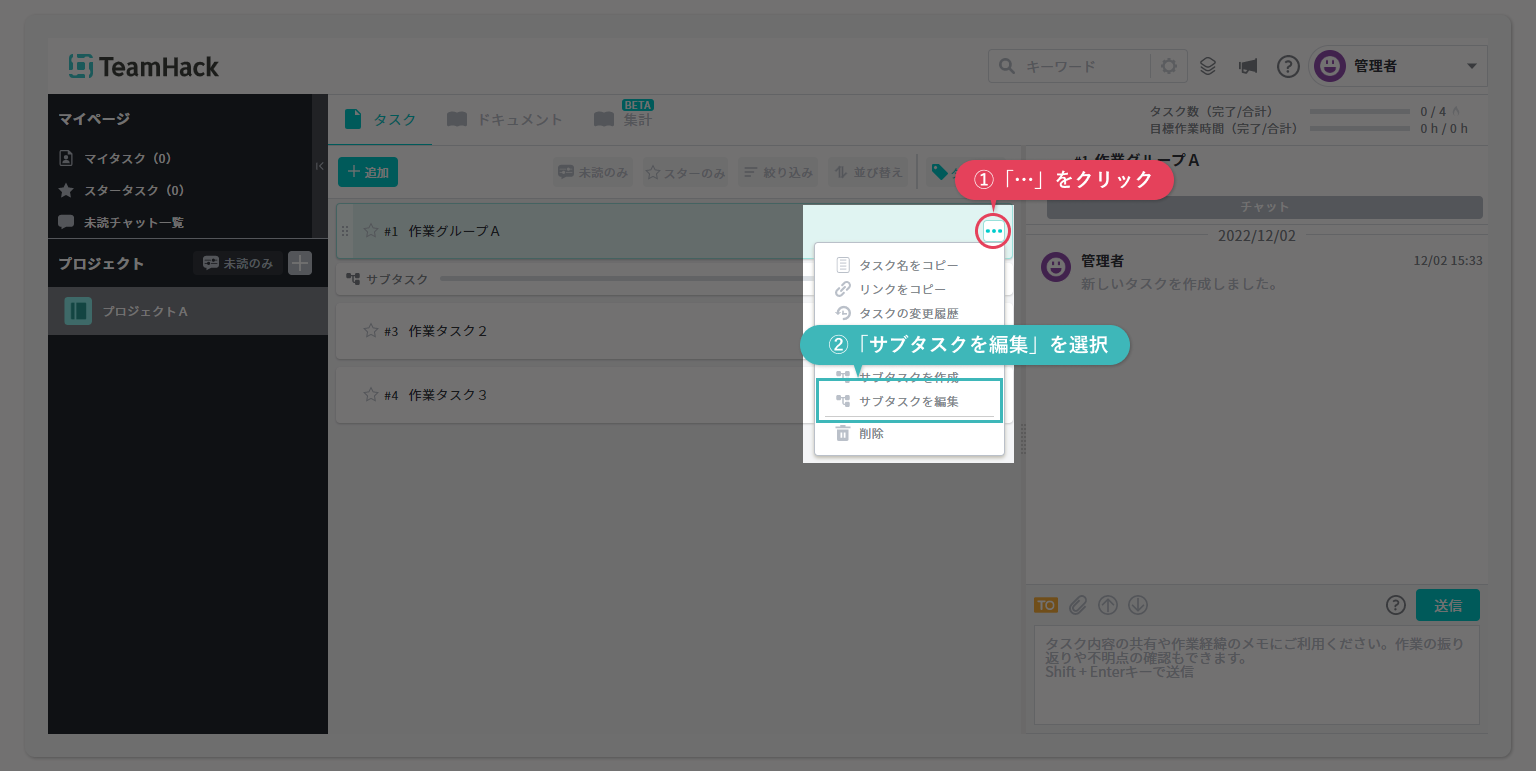Click the キーワード search field
The width and height of the screenshot is (1536, 771).
(1085, 67)
